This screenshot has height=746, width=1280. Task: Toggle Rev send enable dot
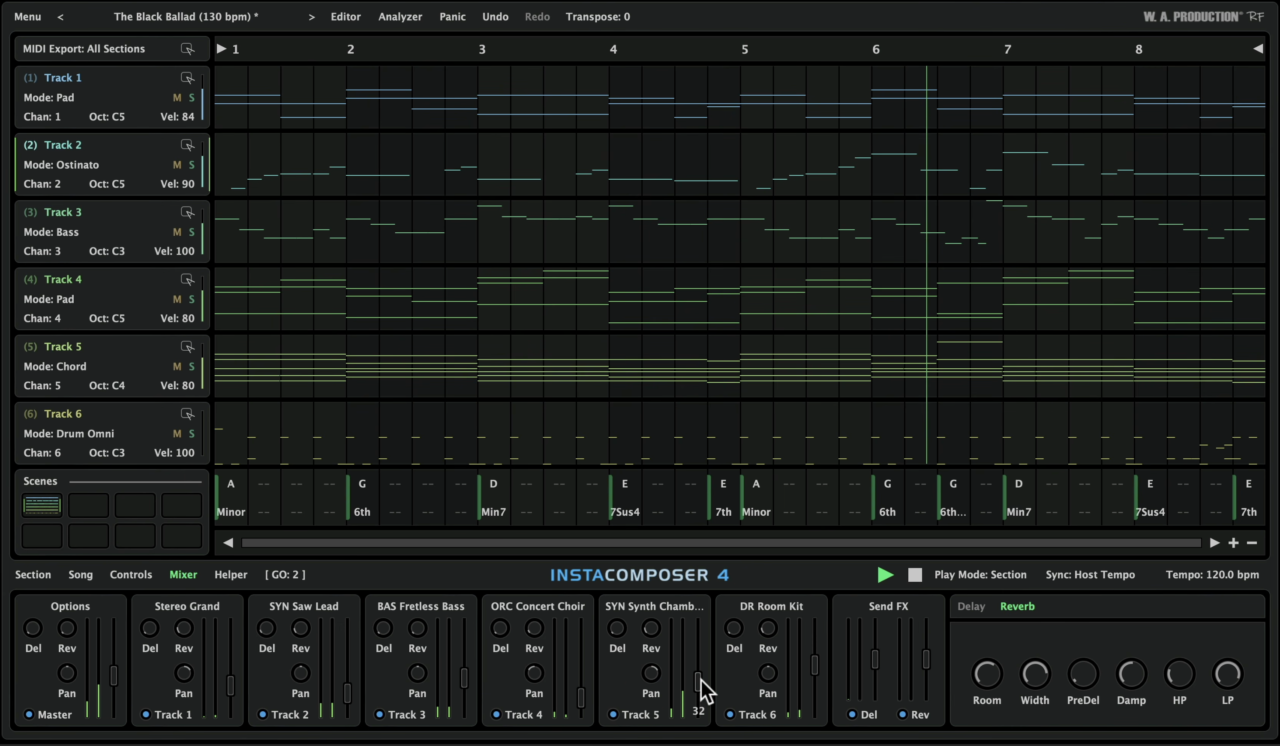tap(902, 715)
